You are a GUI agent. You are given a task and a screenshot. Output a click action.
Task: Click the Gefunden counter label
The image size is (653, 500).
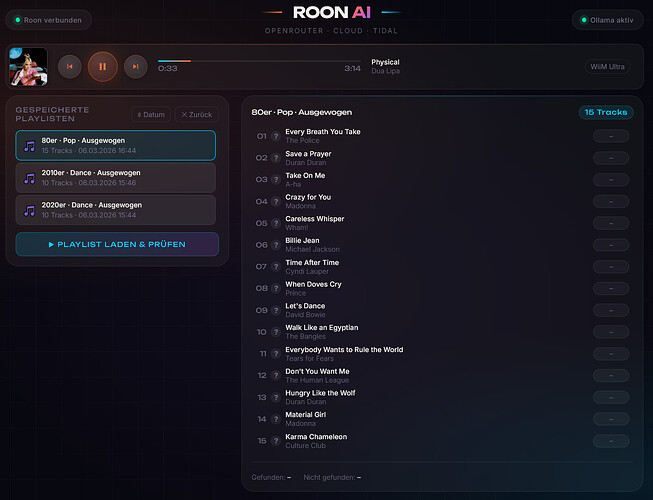coord(271,477)
